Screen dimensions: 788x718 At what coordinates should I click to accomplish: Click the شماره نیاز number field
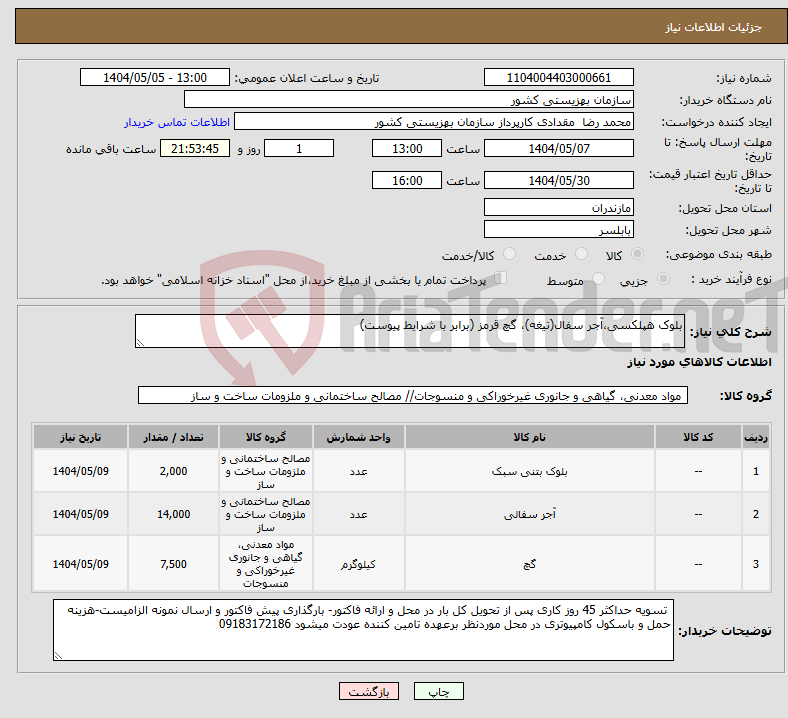tap(558, 77)
